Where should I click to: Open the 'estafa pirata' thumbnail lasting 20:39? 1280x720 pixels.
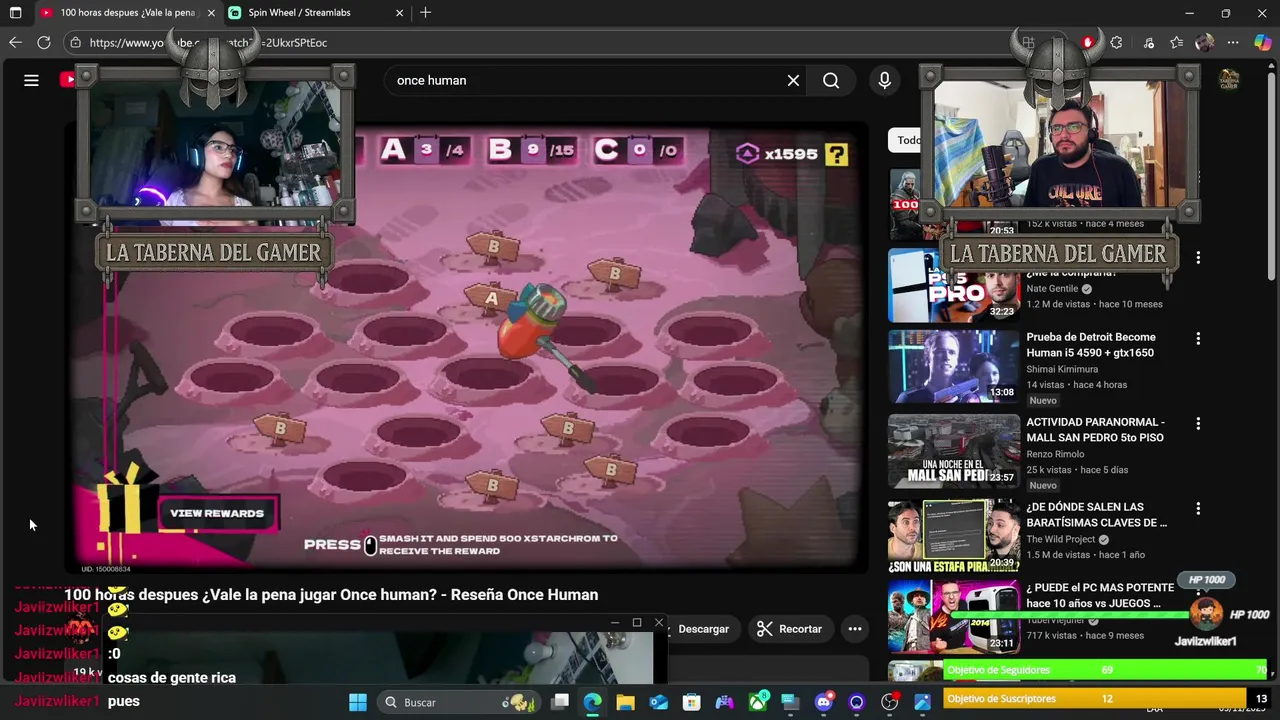[954, 537]
